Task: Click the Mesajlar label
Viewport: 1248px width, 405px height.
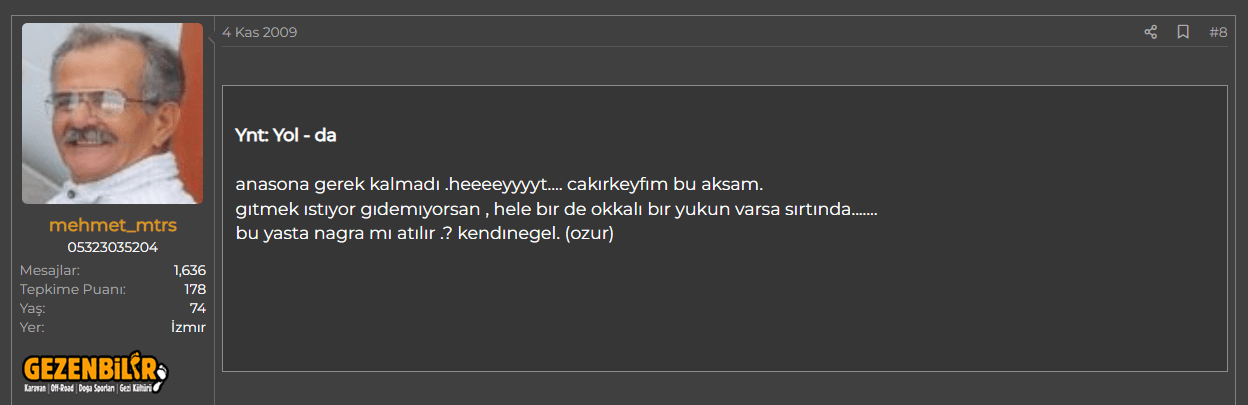Action: (50, 270)
